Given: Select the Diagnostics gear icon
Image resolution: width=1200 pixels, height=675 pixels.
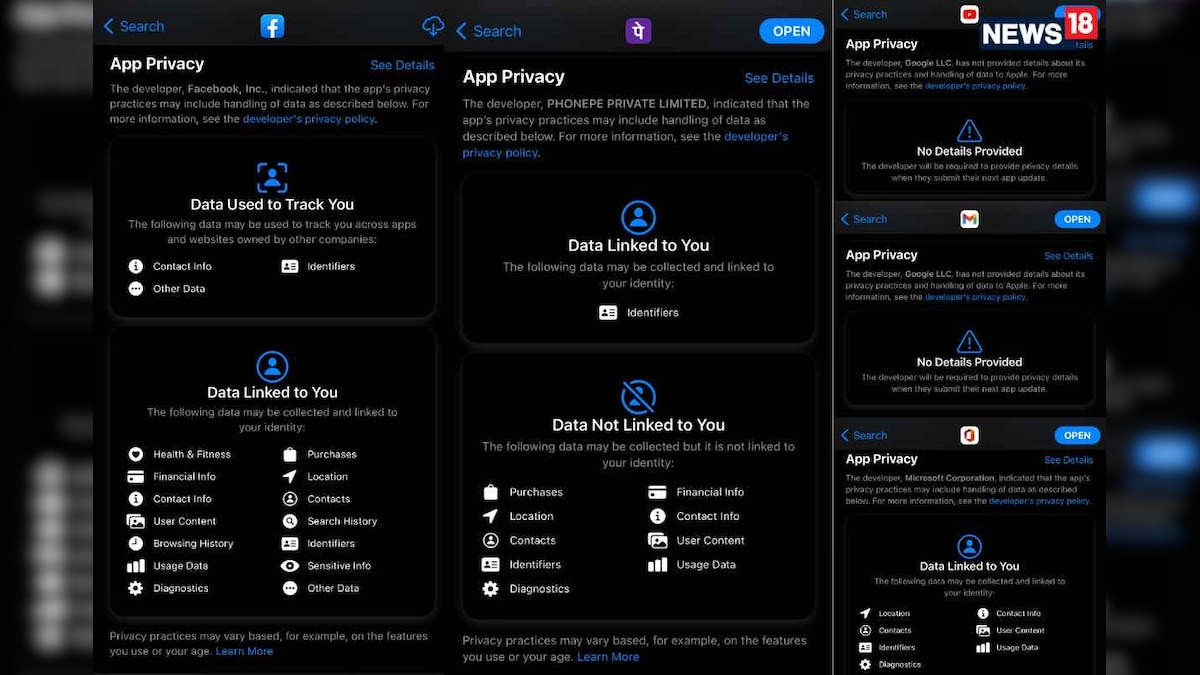Looking at the screenshot, I should (x=136, y=588).
